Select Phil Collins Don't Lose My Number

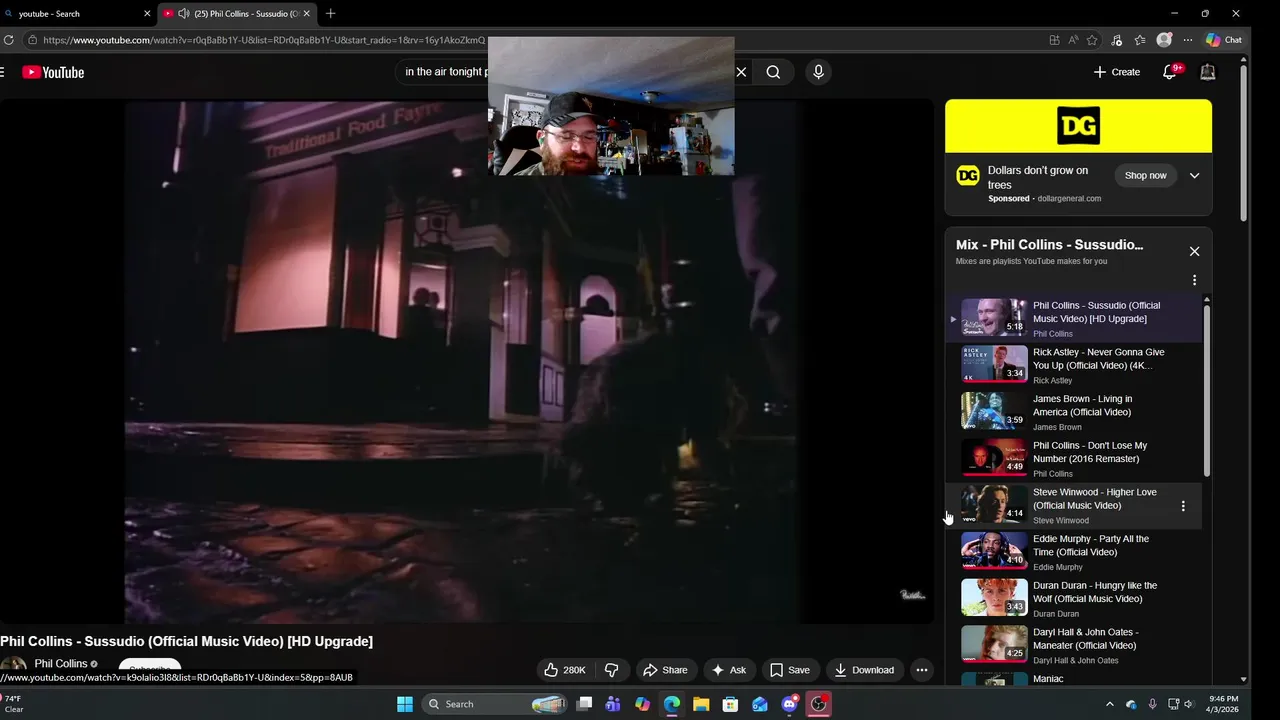(x=1073, y=459)
